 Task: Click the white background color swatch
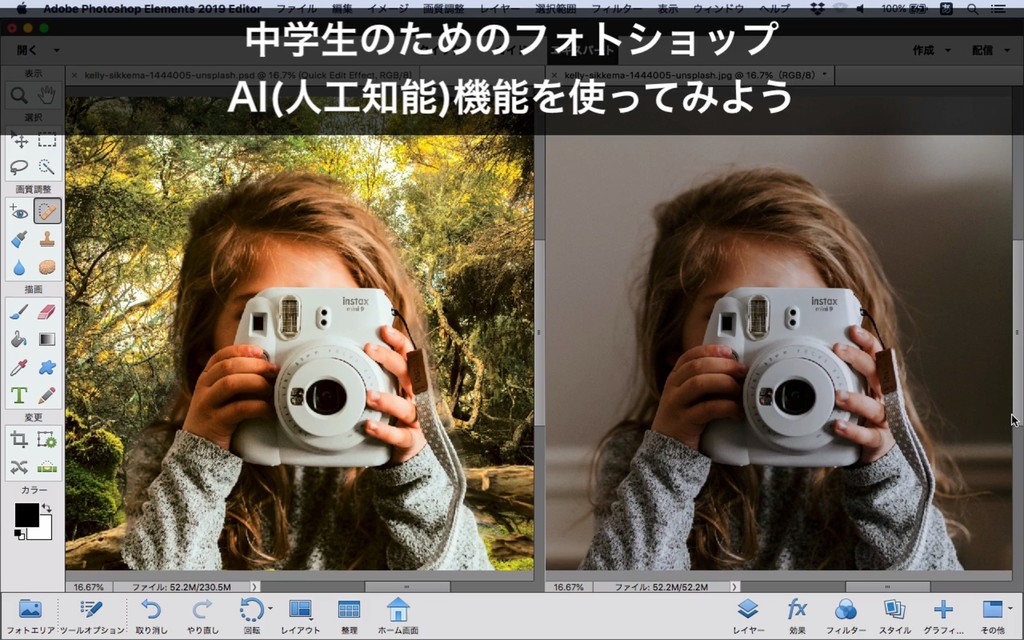tap(45, 531)
